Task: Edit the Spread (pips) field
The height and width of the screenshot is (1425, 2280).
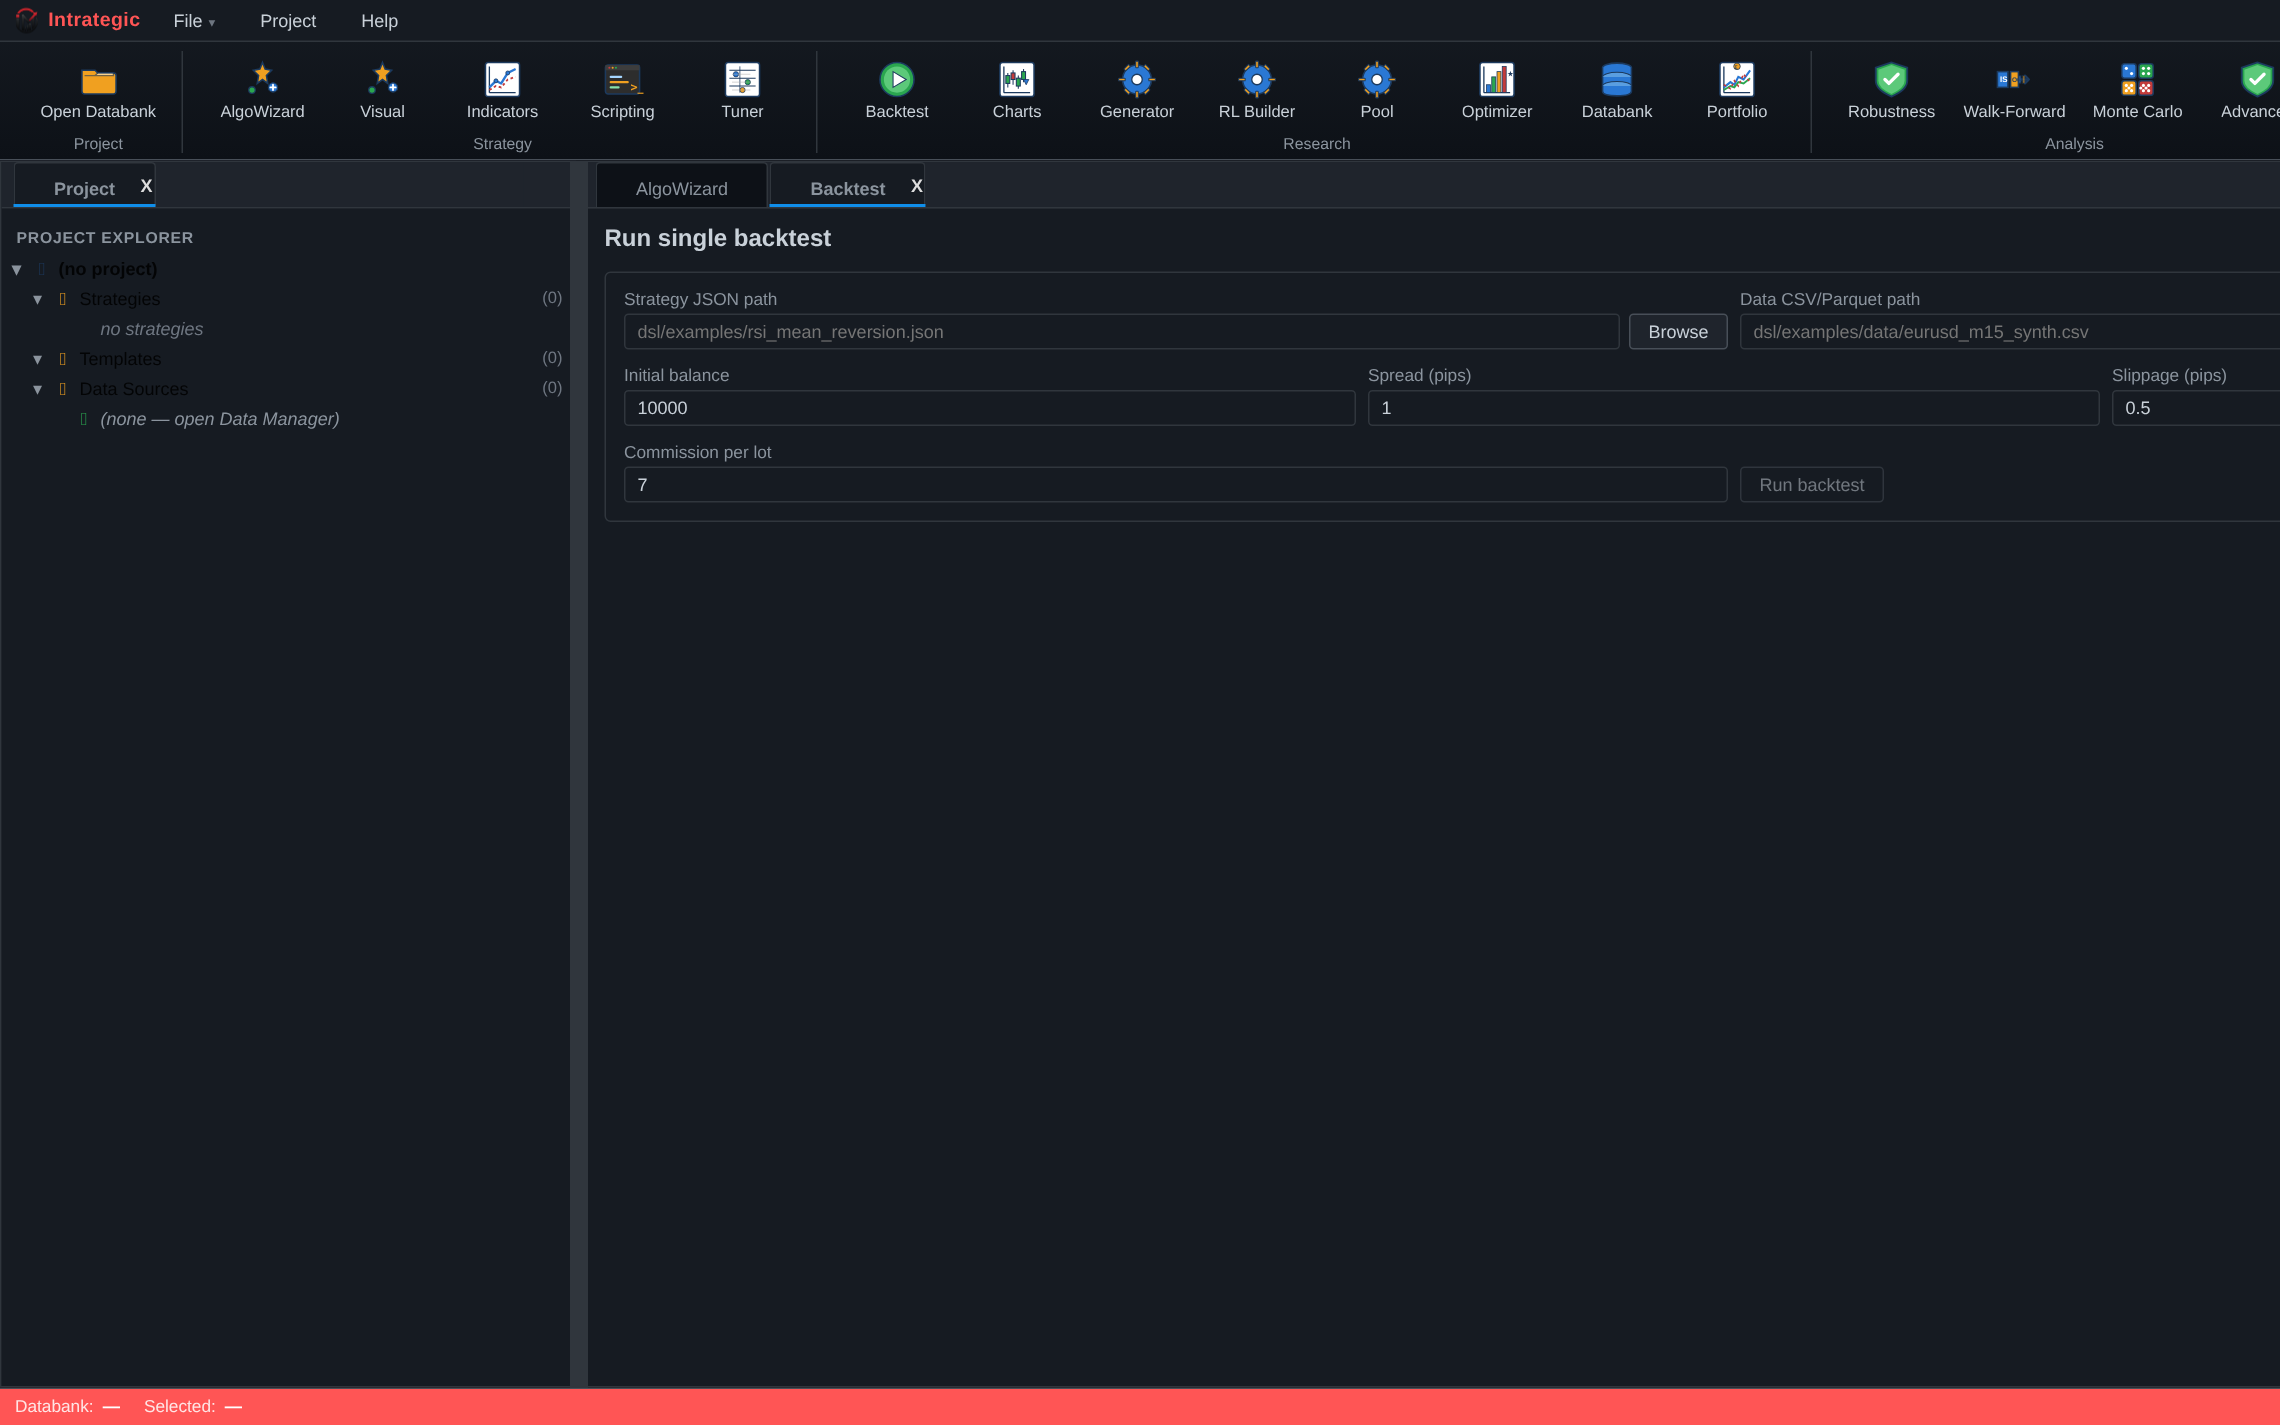Action: click(x=1733, y=408)
